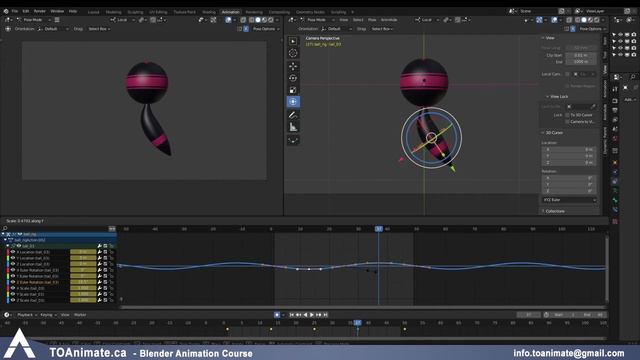Open the Help menu
The height and width of the screenshot is (360, 640).
[x=73, y=11]
